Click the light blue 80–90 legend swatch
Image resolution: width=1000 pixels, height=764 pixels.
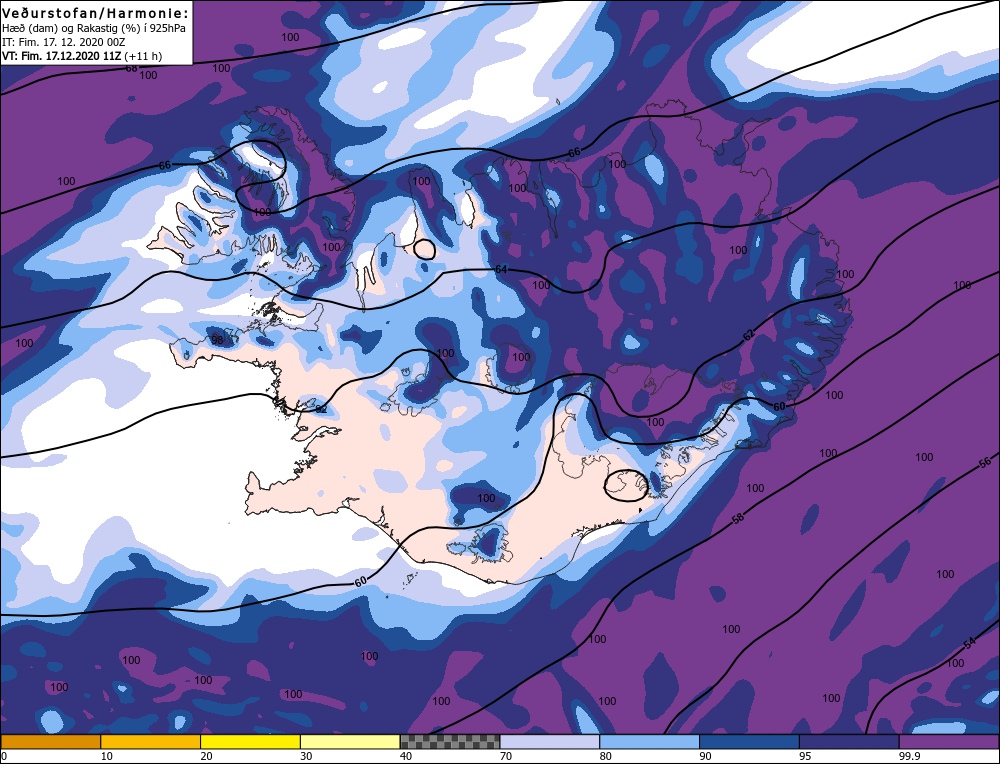pos(649,741)
